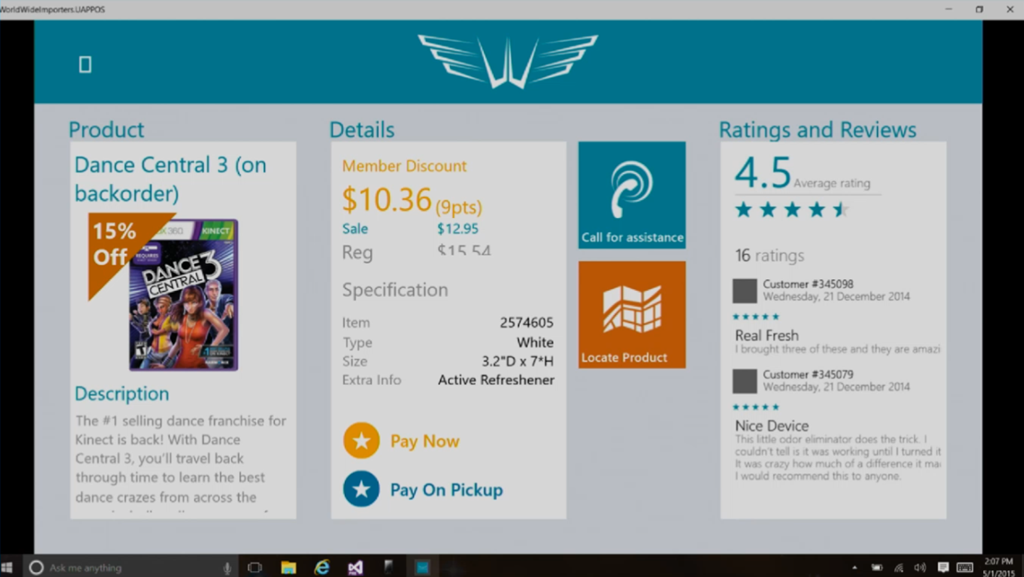Click the Customer #345079 name
1024x577 pixels.
coord(808,375)
